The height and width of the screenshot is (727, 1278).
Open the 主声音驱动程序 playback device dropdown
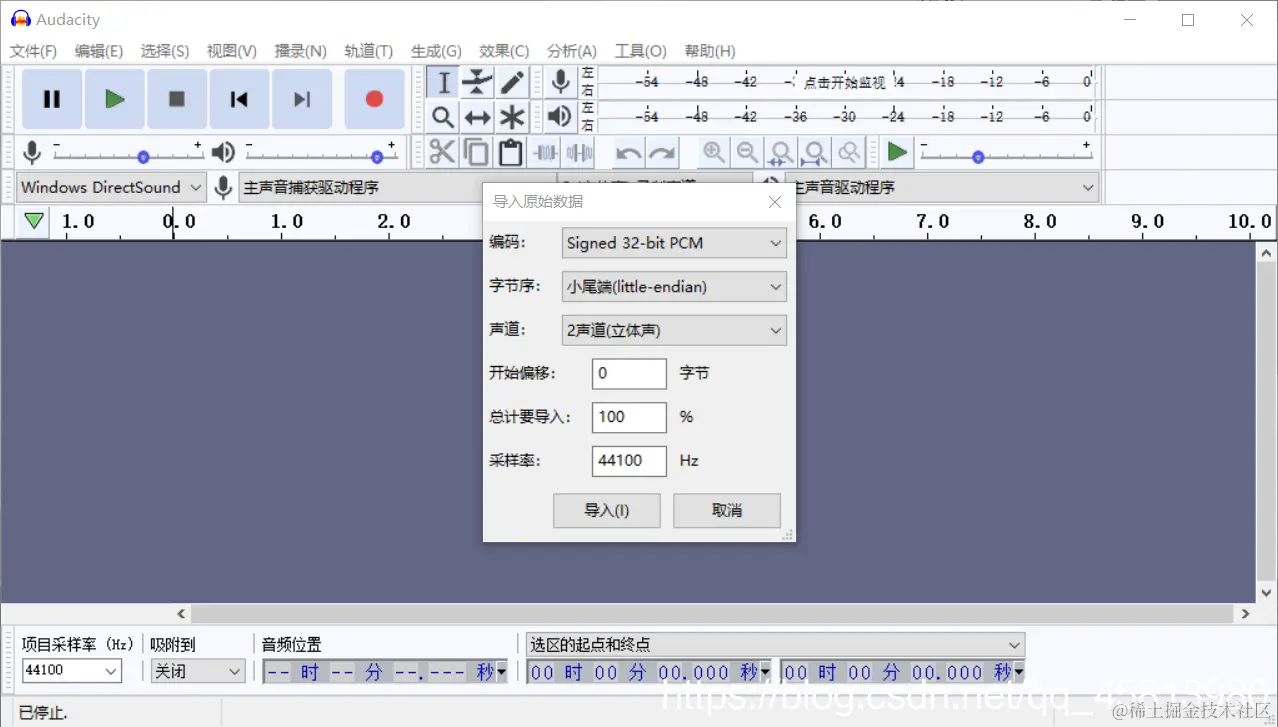click(x=941, y=187)
